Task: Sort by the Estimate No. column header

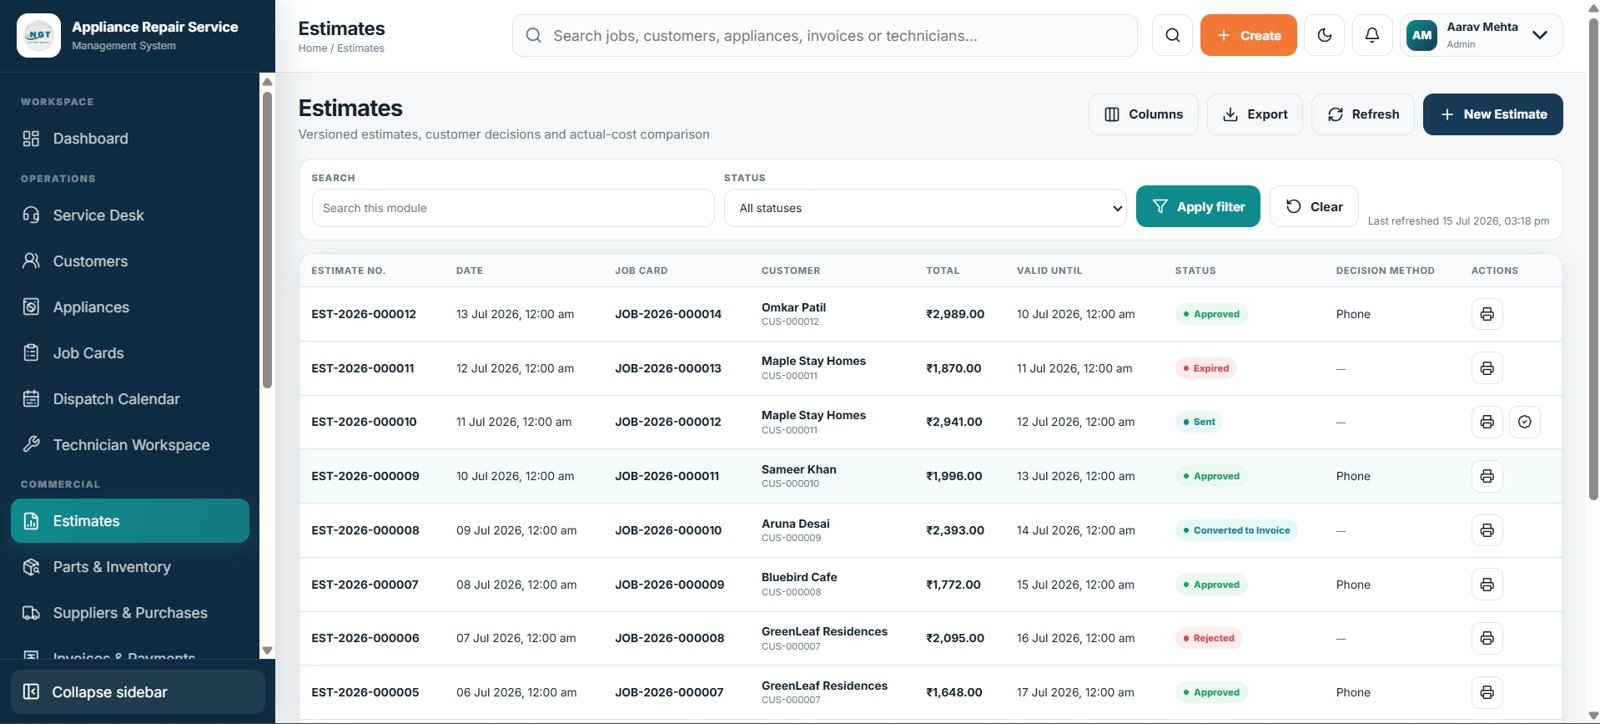Action: [348, 271]
